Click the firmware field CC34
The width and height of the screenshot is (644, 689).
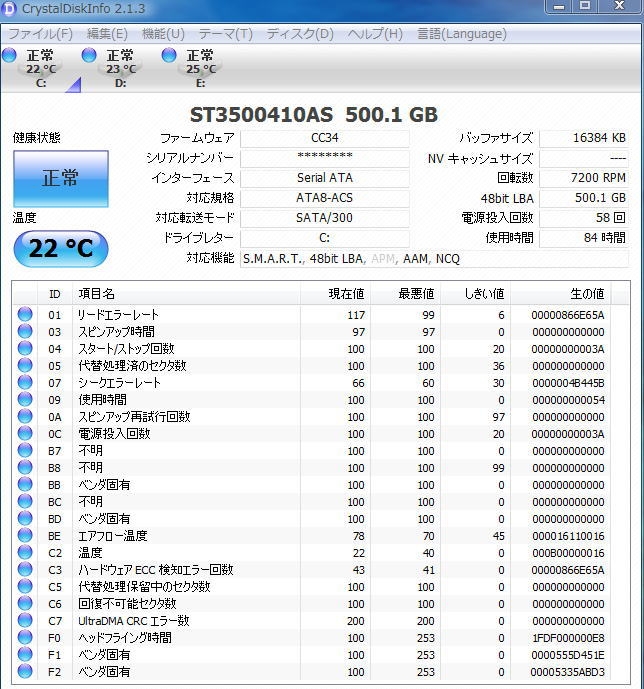[325, 138]
